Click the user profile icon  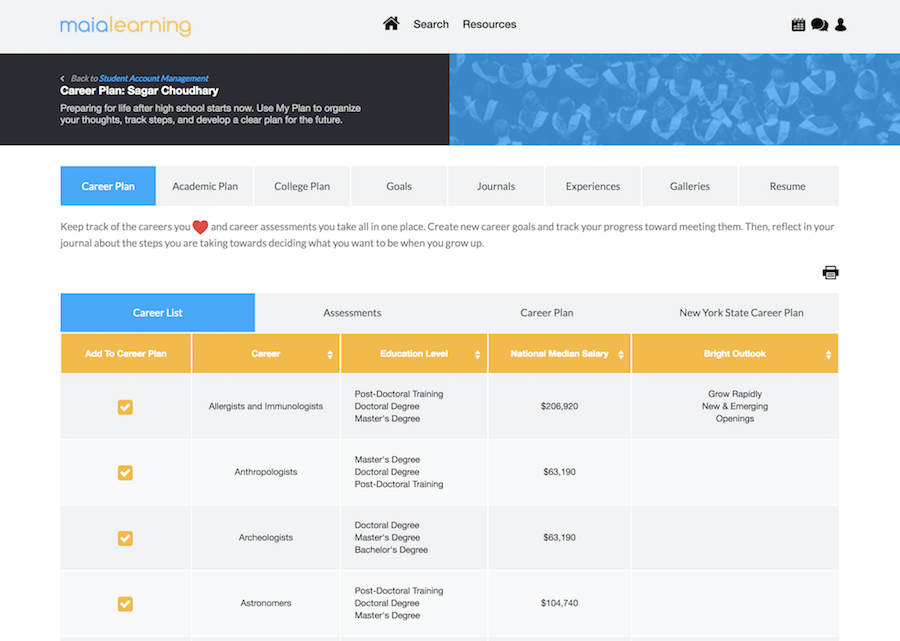click(x=840, y=25)
